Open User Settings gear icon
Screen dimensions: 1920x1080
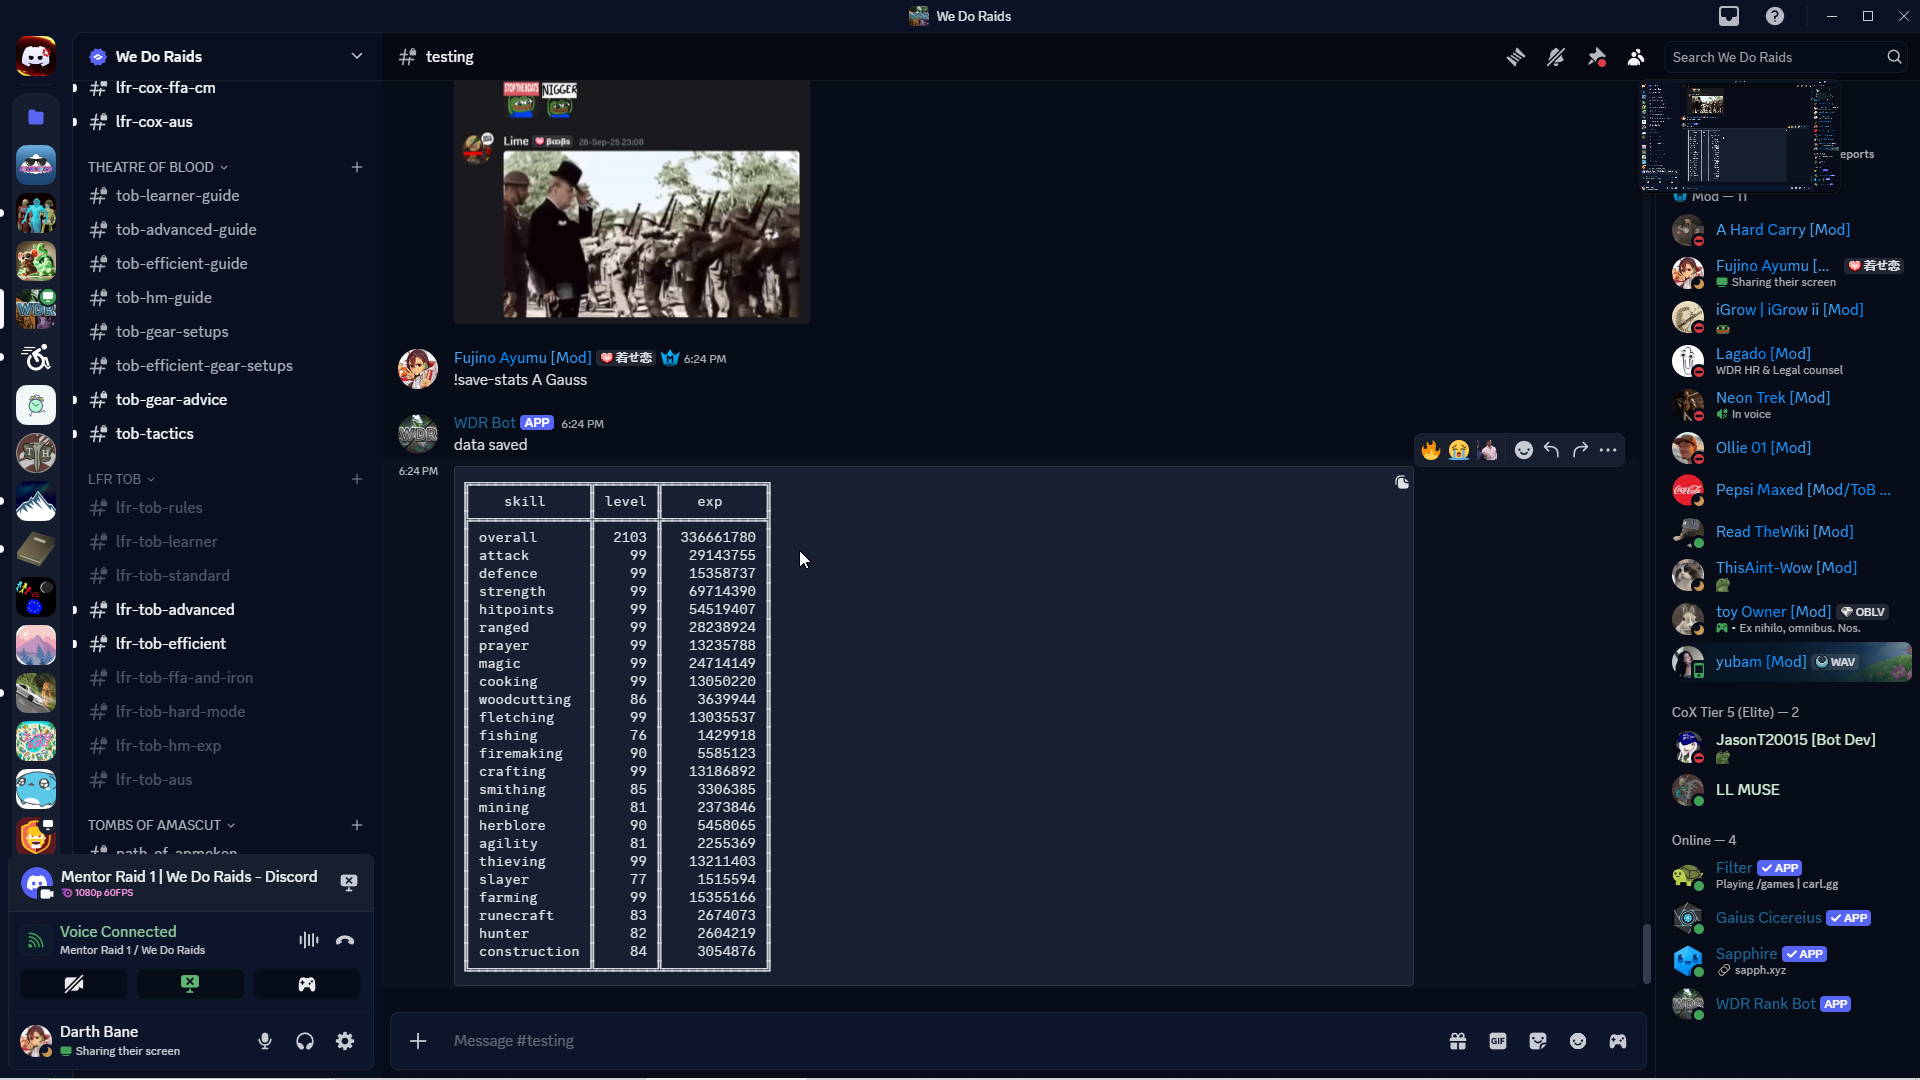click(x=345, y=1041)
